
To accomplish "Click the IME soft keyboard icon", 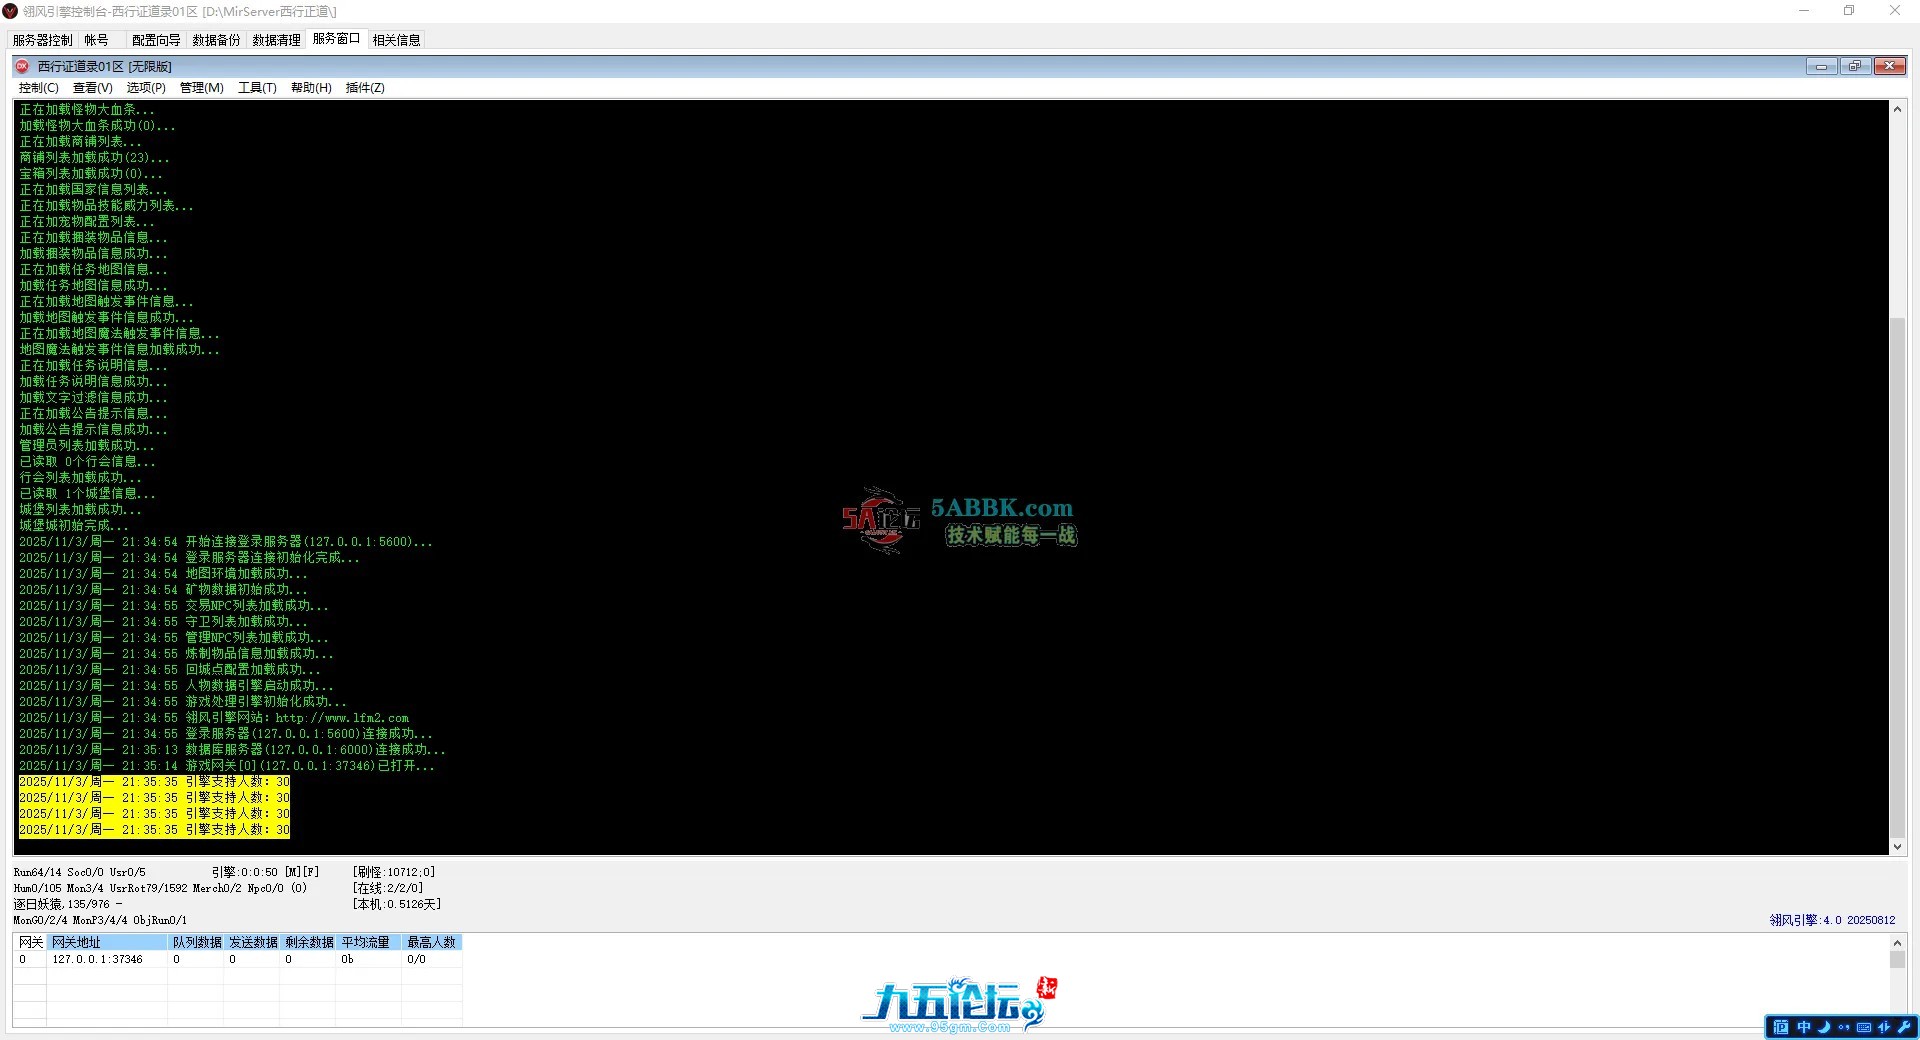I will (1864, 1027).
